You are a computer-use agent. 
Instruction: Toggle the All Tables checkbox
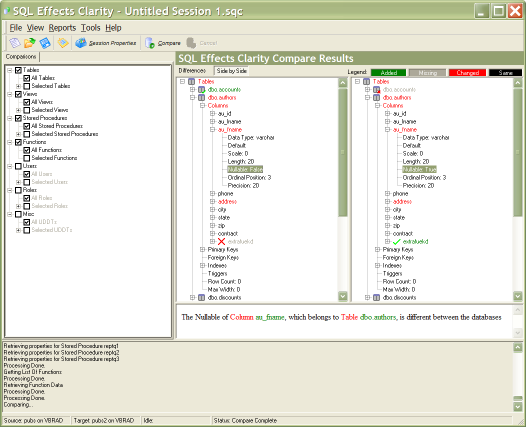[x=27, y=78]
